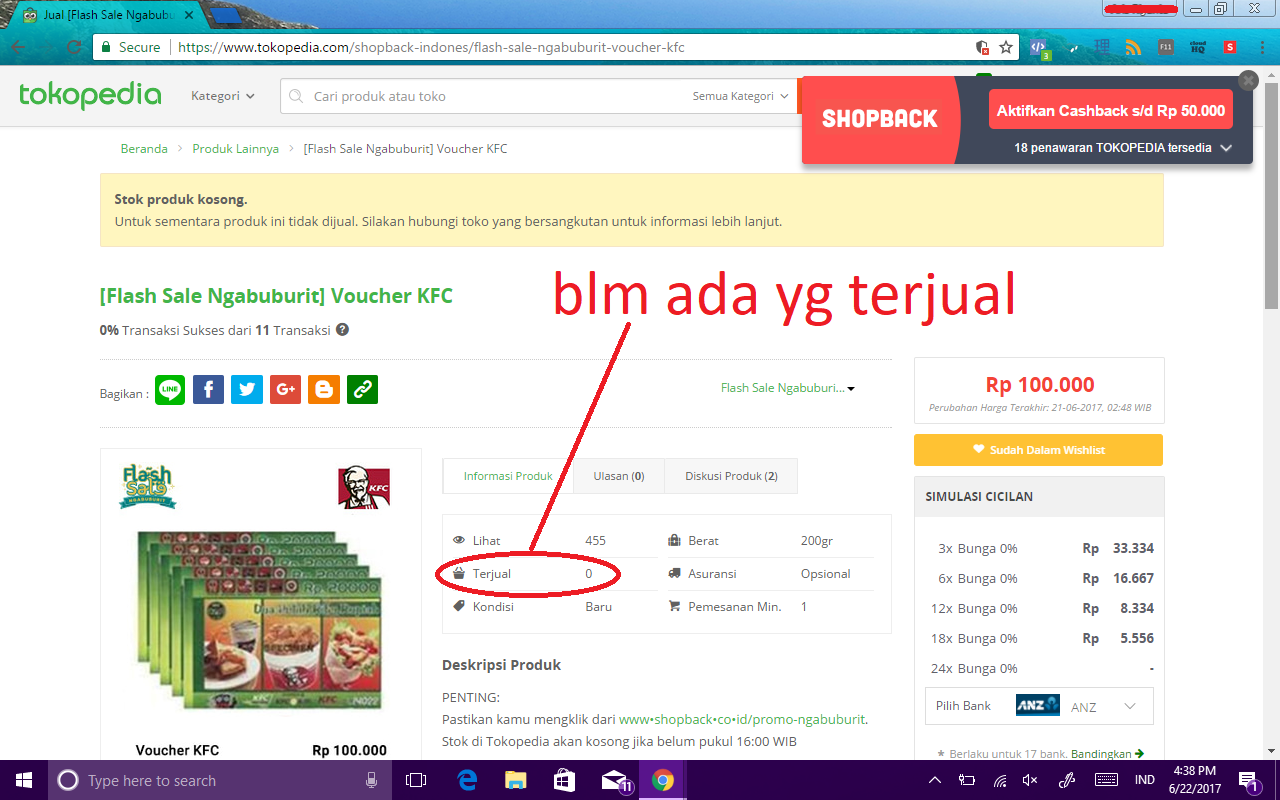Viewport: 1280px width, 800px height.
Task: Open the Action Center notification icon
Action: click(1249, 780)
